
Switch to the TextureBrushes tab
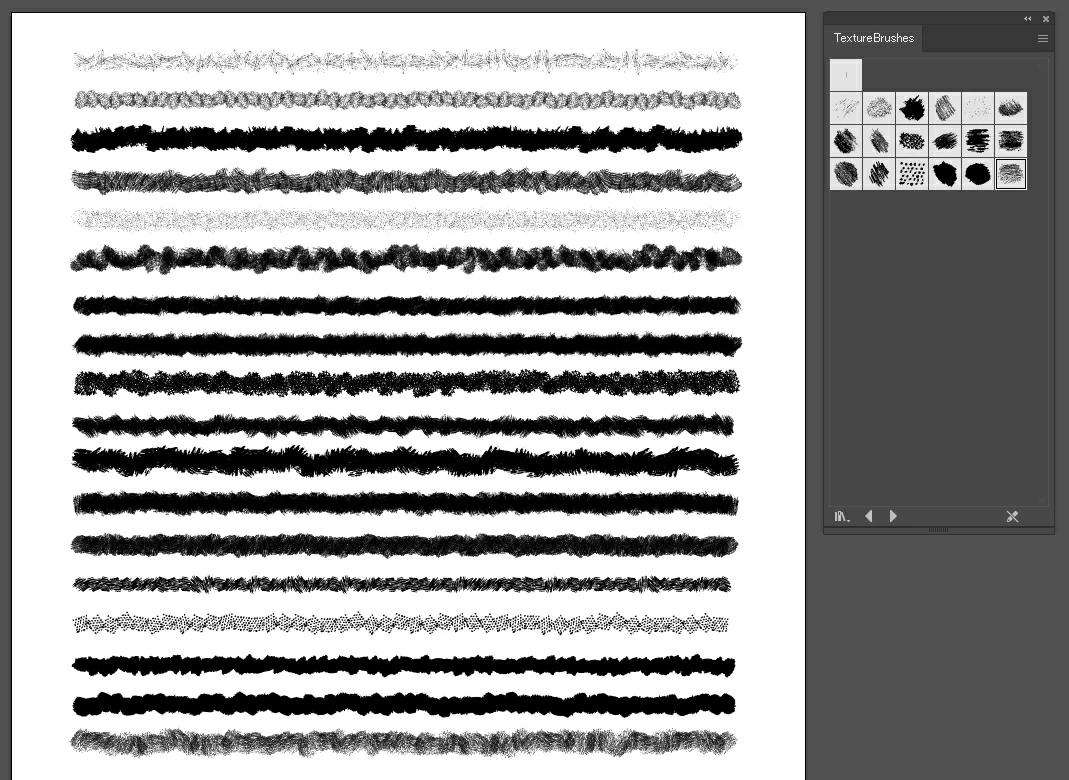point(873,38)
